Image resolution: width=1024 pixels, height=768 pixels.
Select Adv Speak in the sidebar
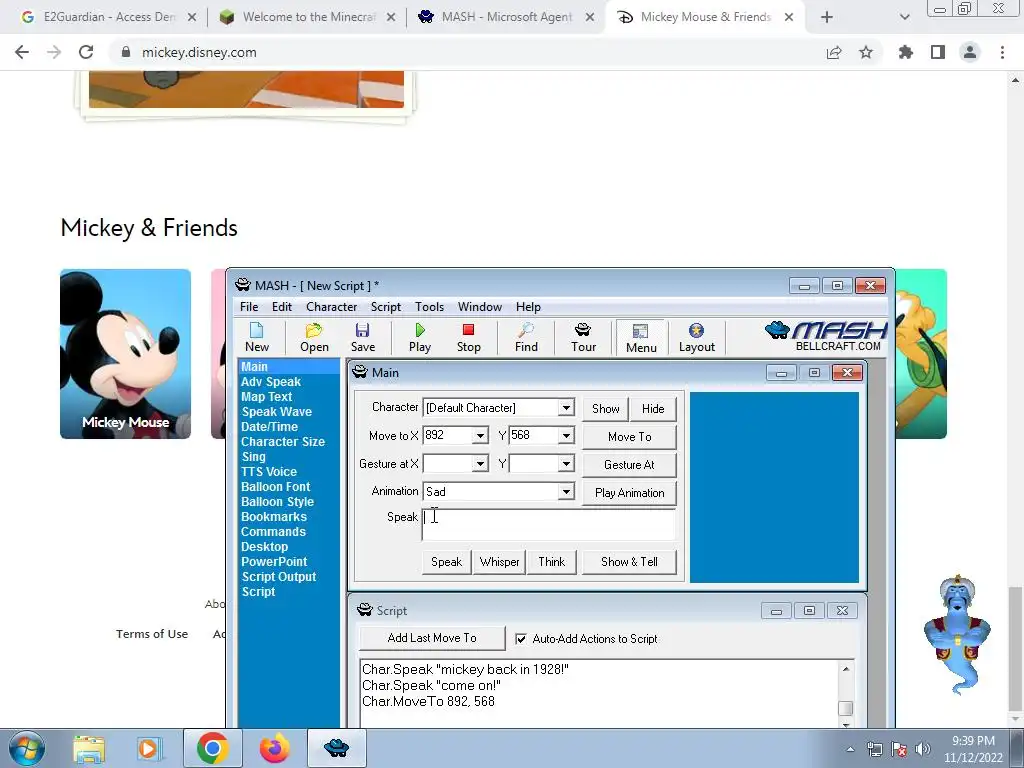[271, 382]
